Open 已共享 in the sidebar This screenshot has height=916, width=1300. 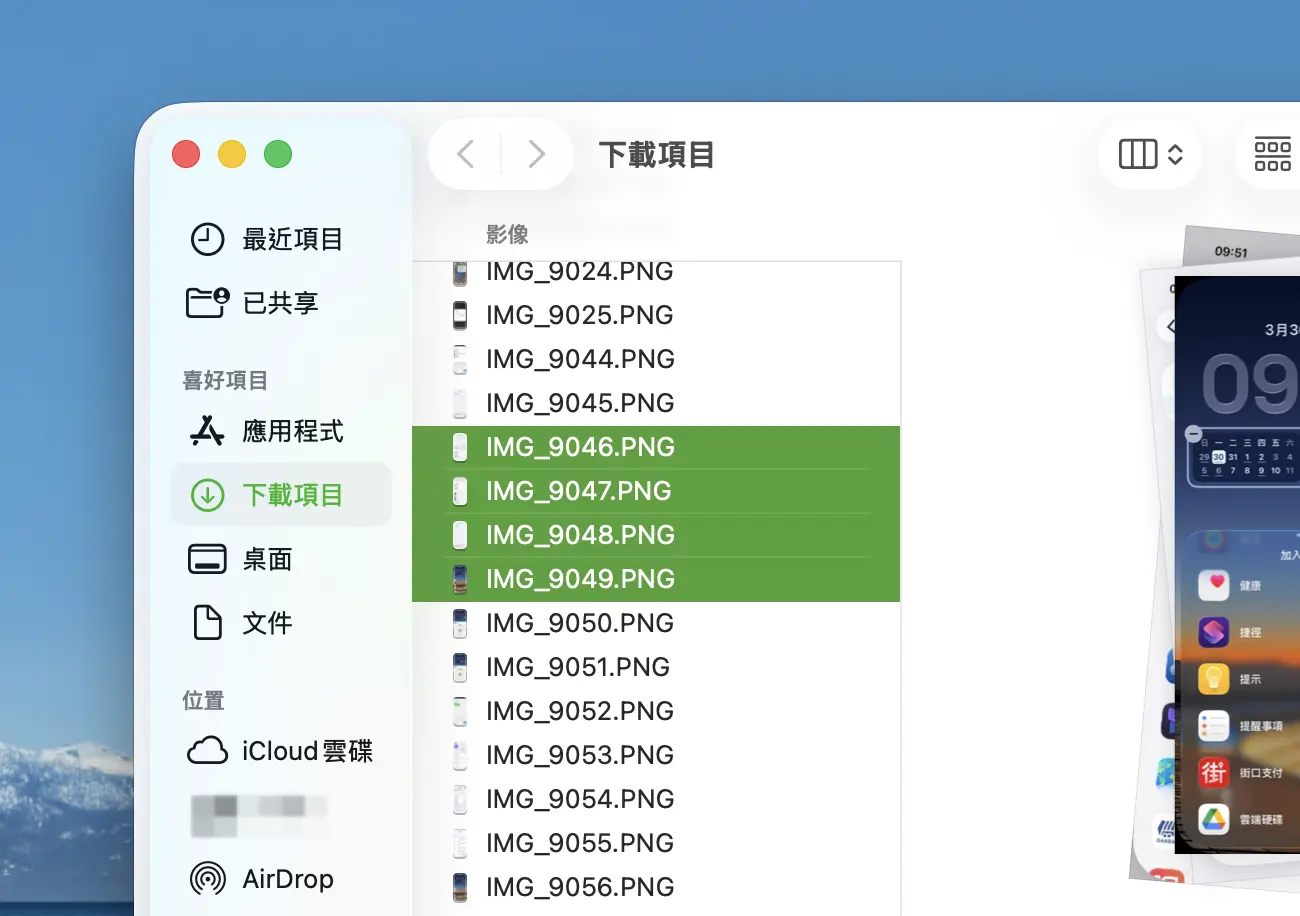pos(280,303)
